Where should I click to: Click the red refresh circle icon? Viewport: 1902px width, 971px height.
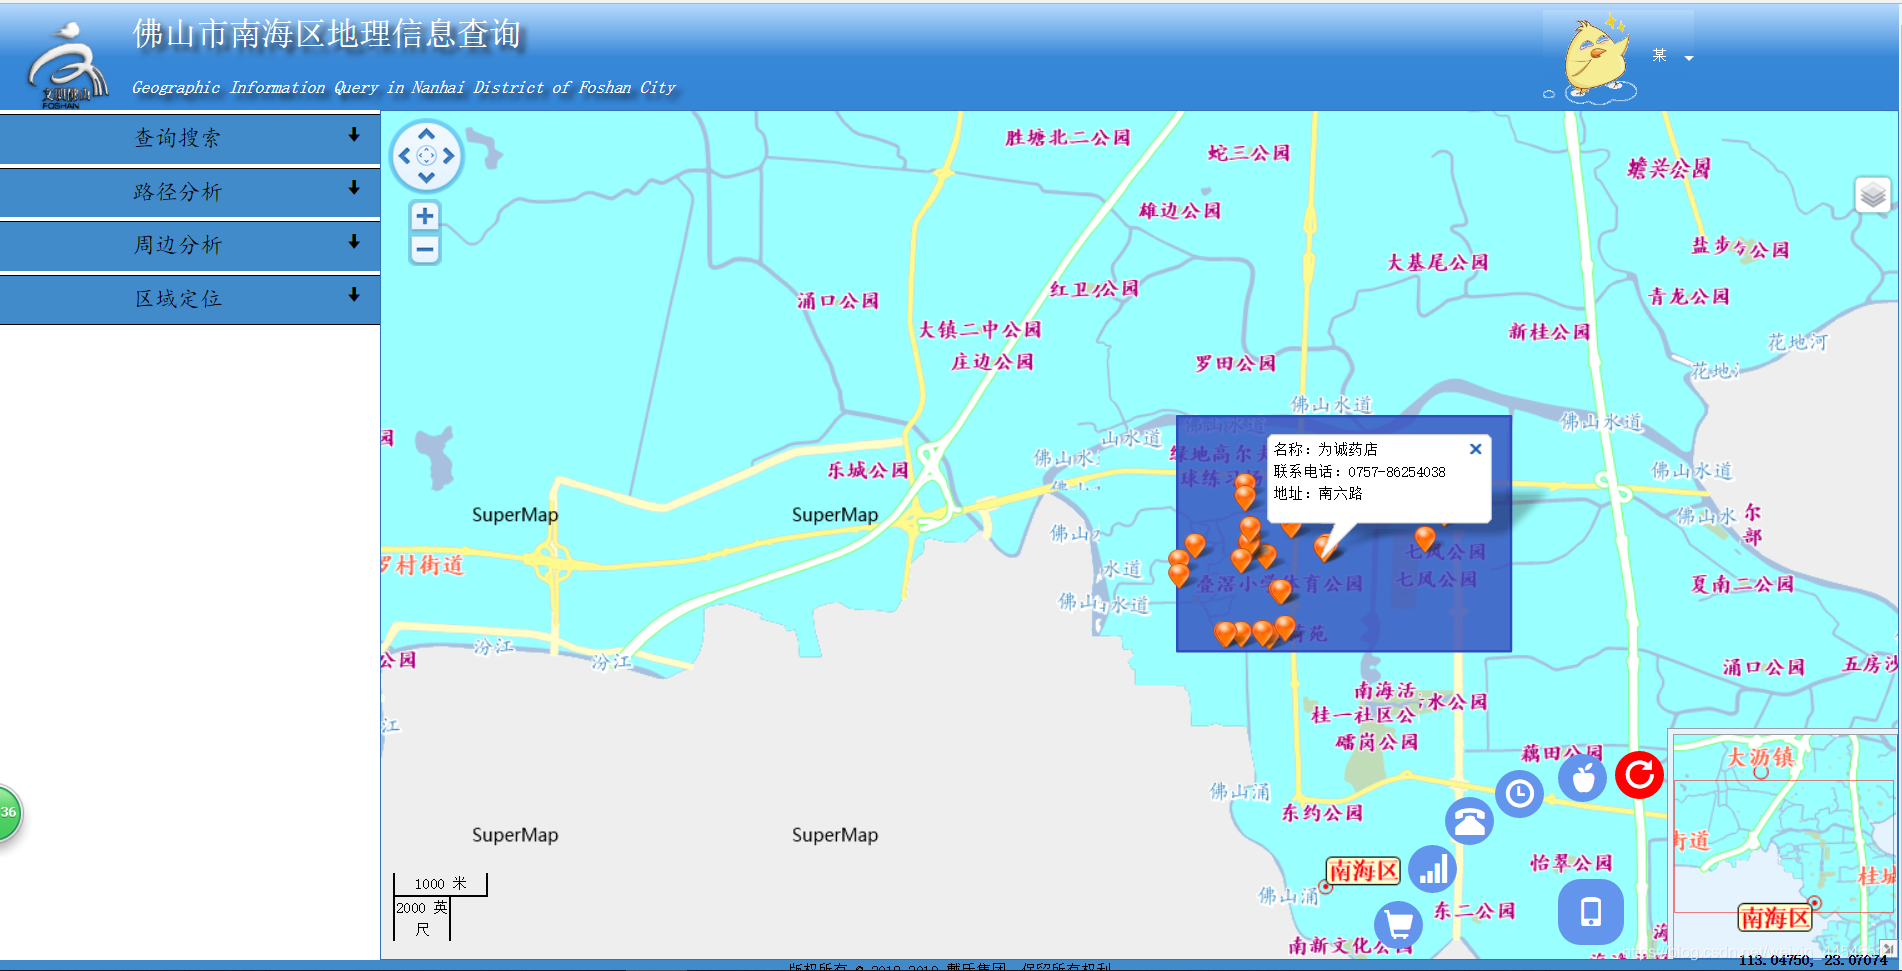pos(1640,775)
